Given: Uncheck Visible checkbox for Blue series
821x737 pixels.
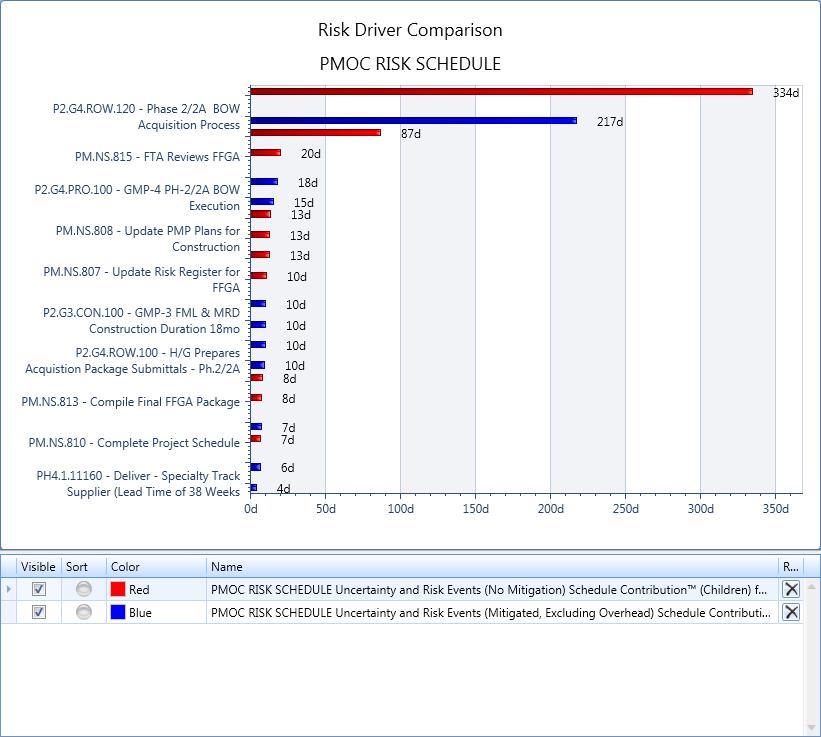Looking at the screenshot, I should tap(39, 613).
